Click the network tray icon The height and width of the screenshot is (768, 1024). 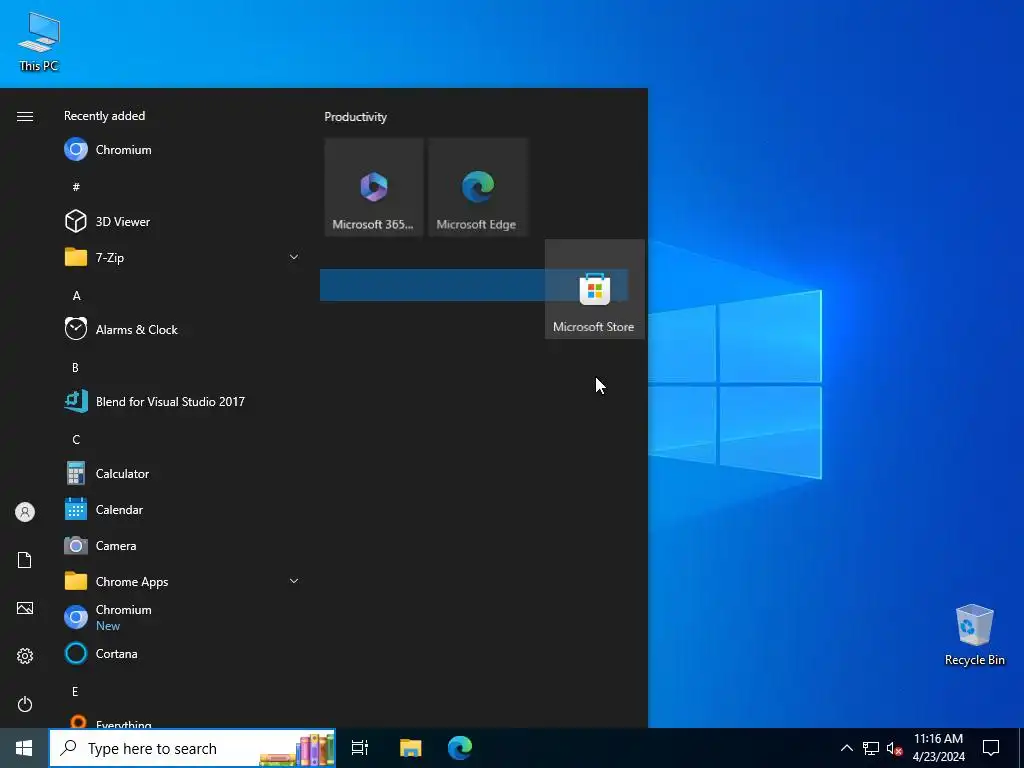point(871,748)
